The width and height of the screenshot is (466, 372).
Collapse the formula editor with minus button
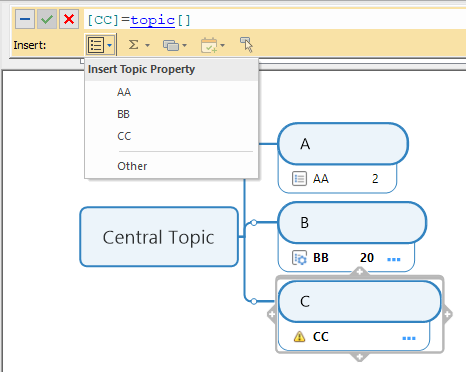click(25, 19)
